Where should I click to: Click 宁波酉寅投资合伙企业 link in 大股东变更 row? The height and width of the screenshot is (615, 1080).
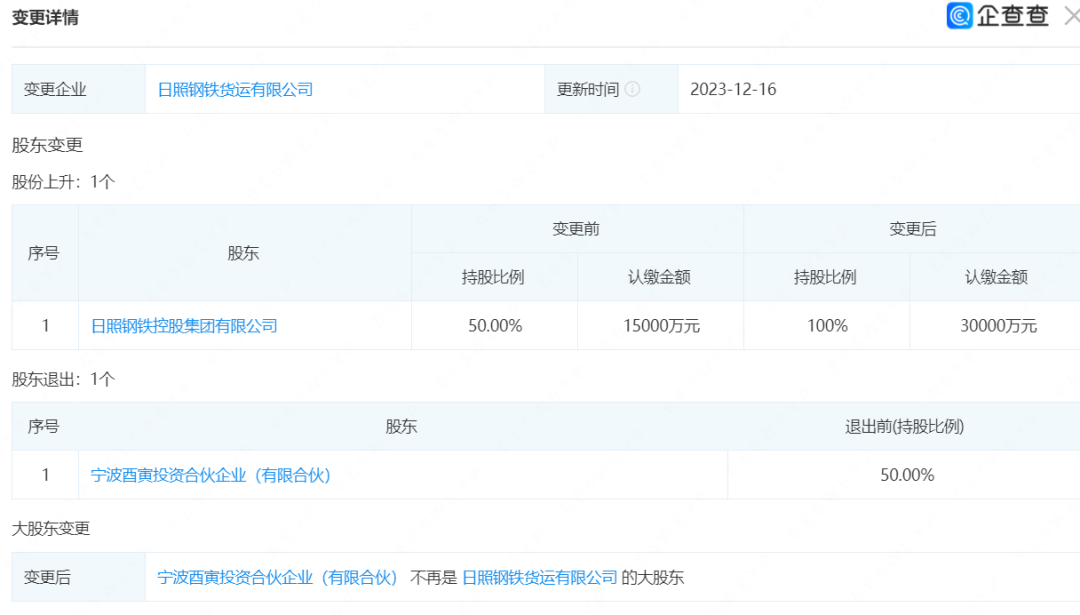tap(278, 577)
